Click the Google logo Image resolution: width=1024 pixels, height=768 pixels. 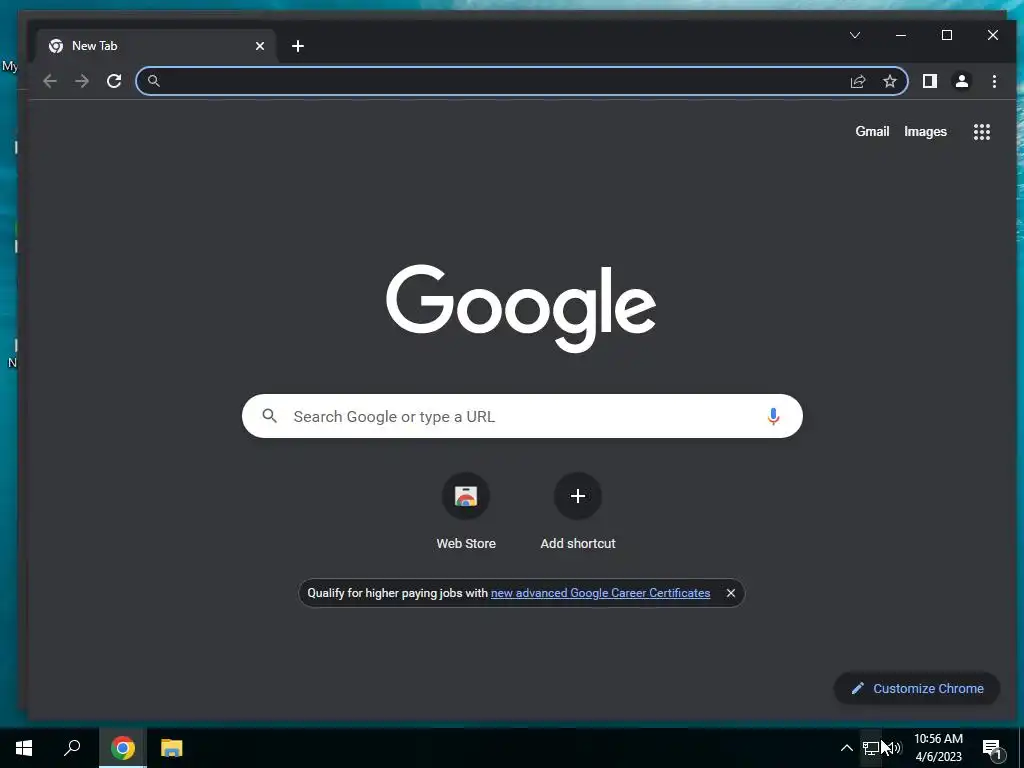(520, 308)
